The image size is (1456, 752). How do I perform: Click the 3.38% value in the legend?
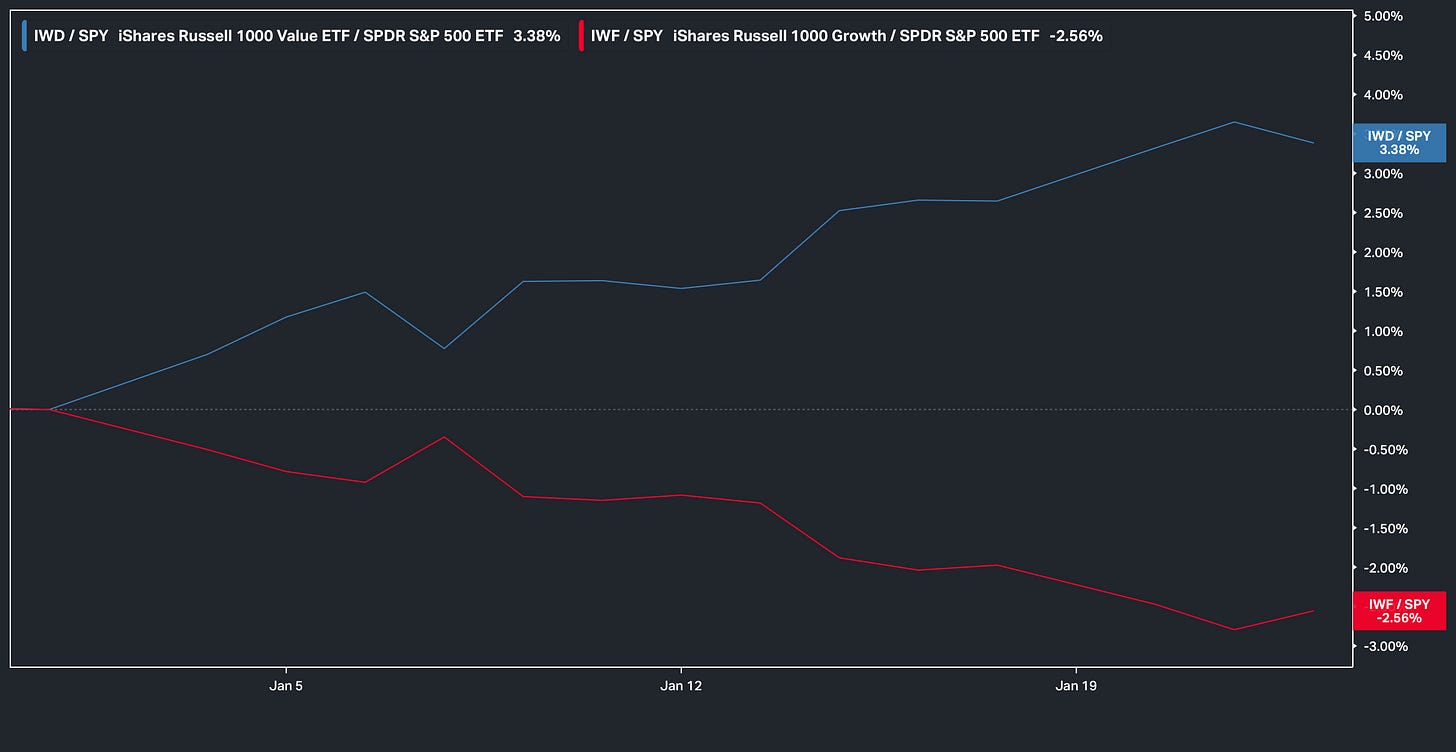pyautogui.click(x=536, y=36)
